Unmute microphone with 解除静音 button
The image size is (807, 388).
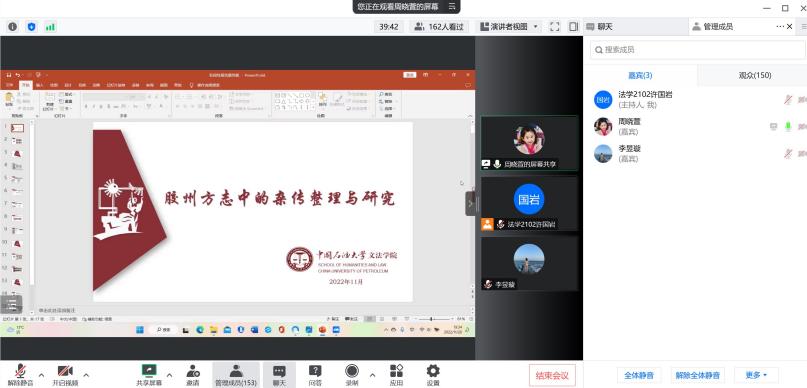tap(21, 375)
